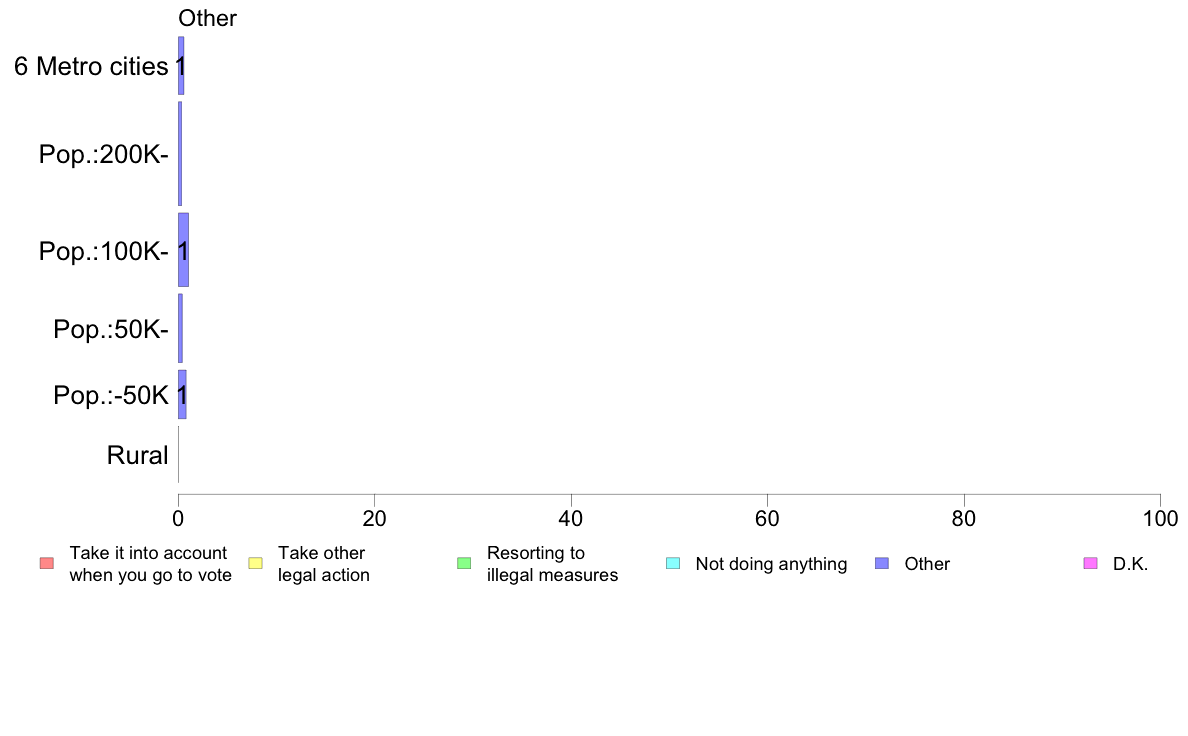
Task: Select the Pop.:50K- bar
Action: click(x=180, y=328)
